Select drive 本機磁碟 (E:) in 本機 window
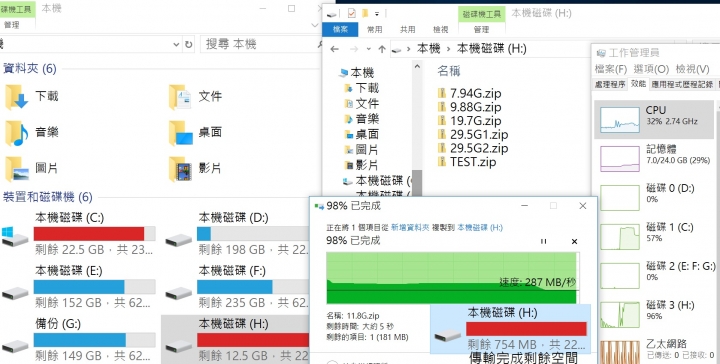720x364 pixels. click(x=79, y=287)
